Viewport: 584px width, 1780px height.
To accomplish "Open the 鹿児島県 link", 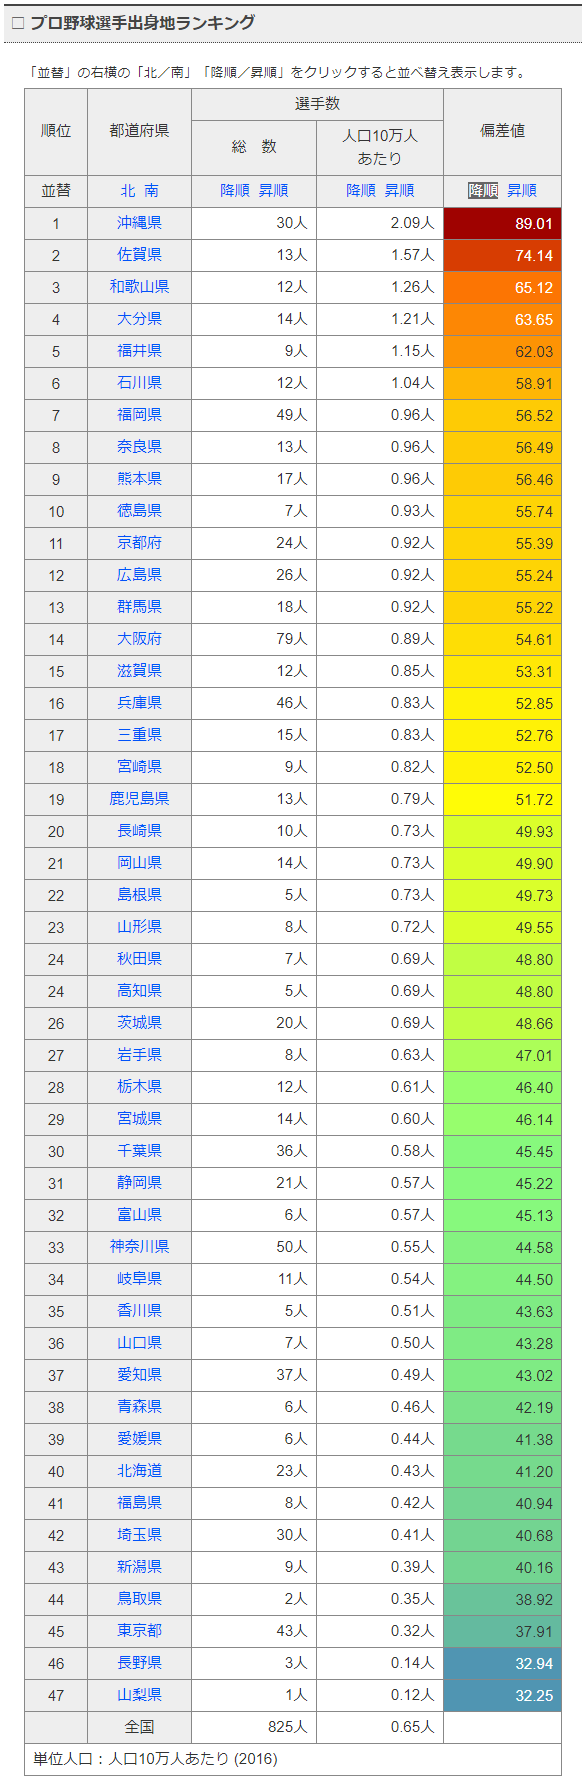I will click(x=139, y=799).
